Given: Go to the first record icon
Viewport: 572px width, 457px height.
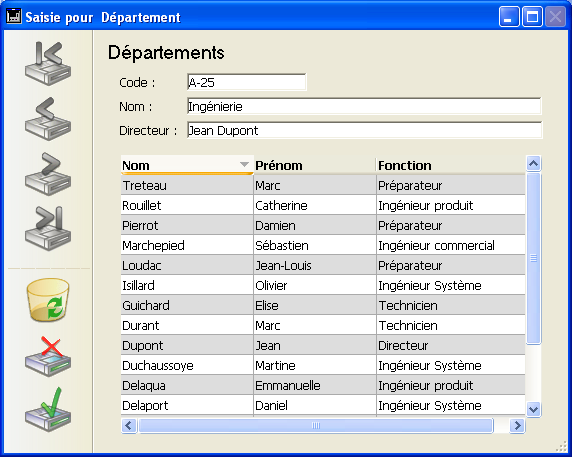Looking at the screenshot, I should tap(48, 63).
